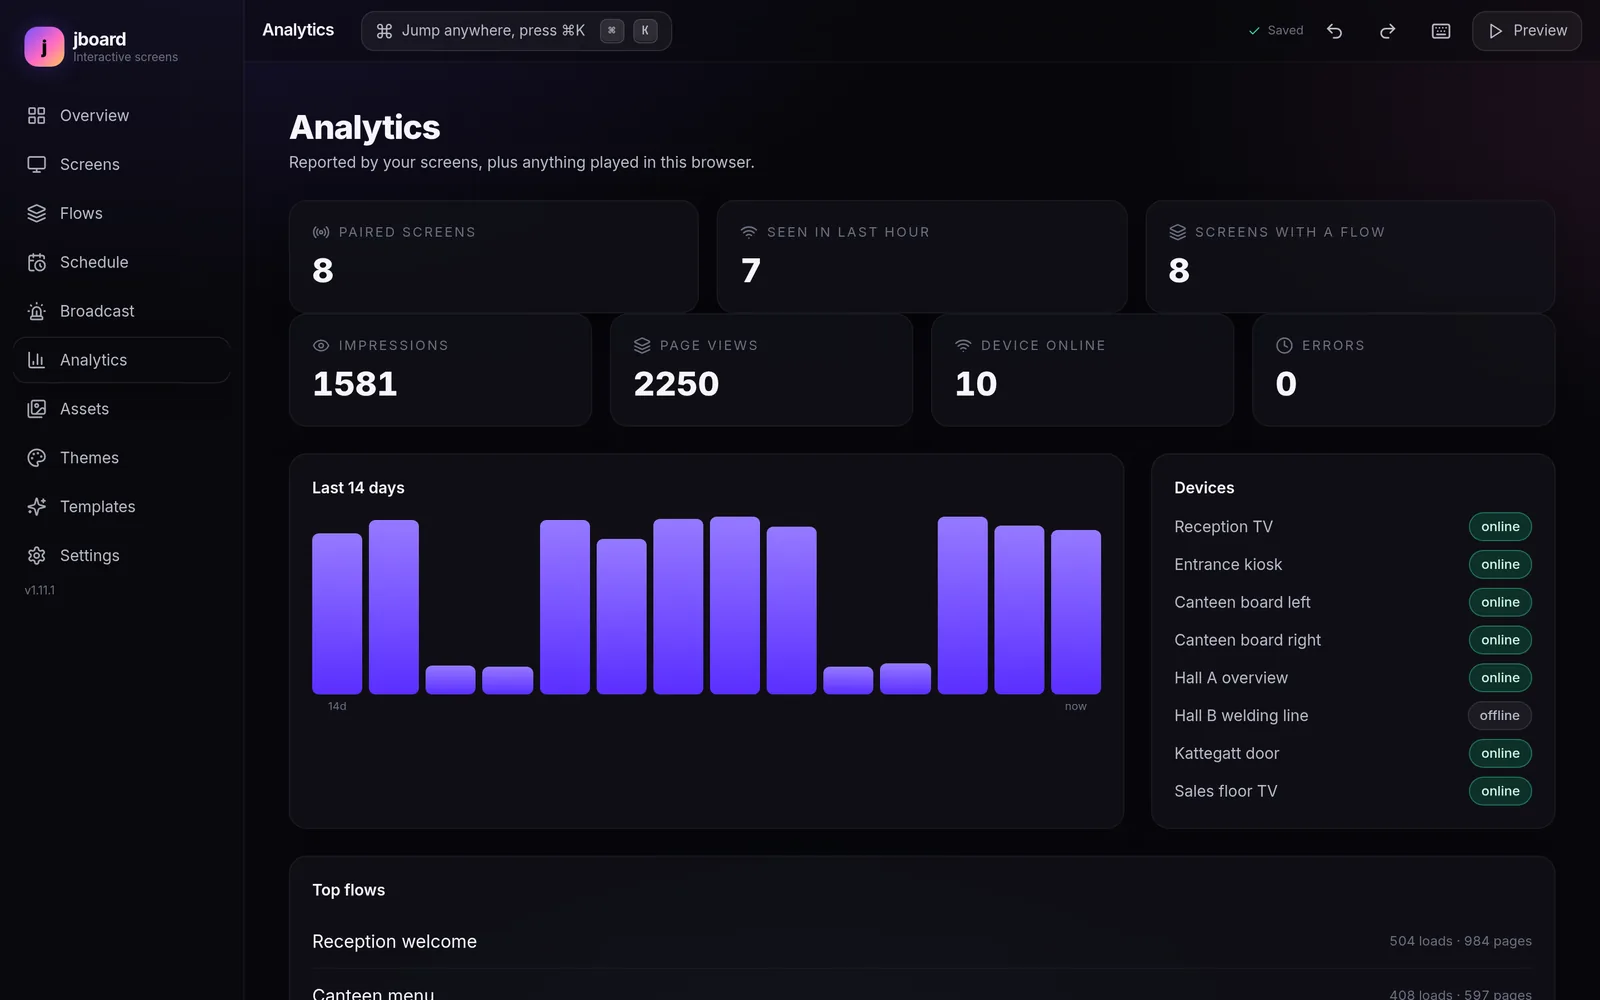
Task: Select Canteen board right device
Action: pos(1353,640)
